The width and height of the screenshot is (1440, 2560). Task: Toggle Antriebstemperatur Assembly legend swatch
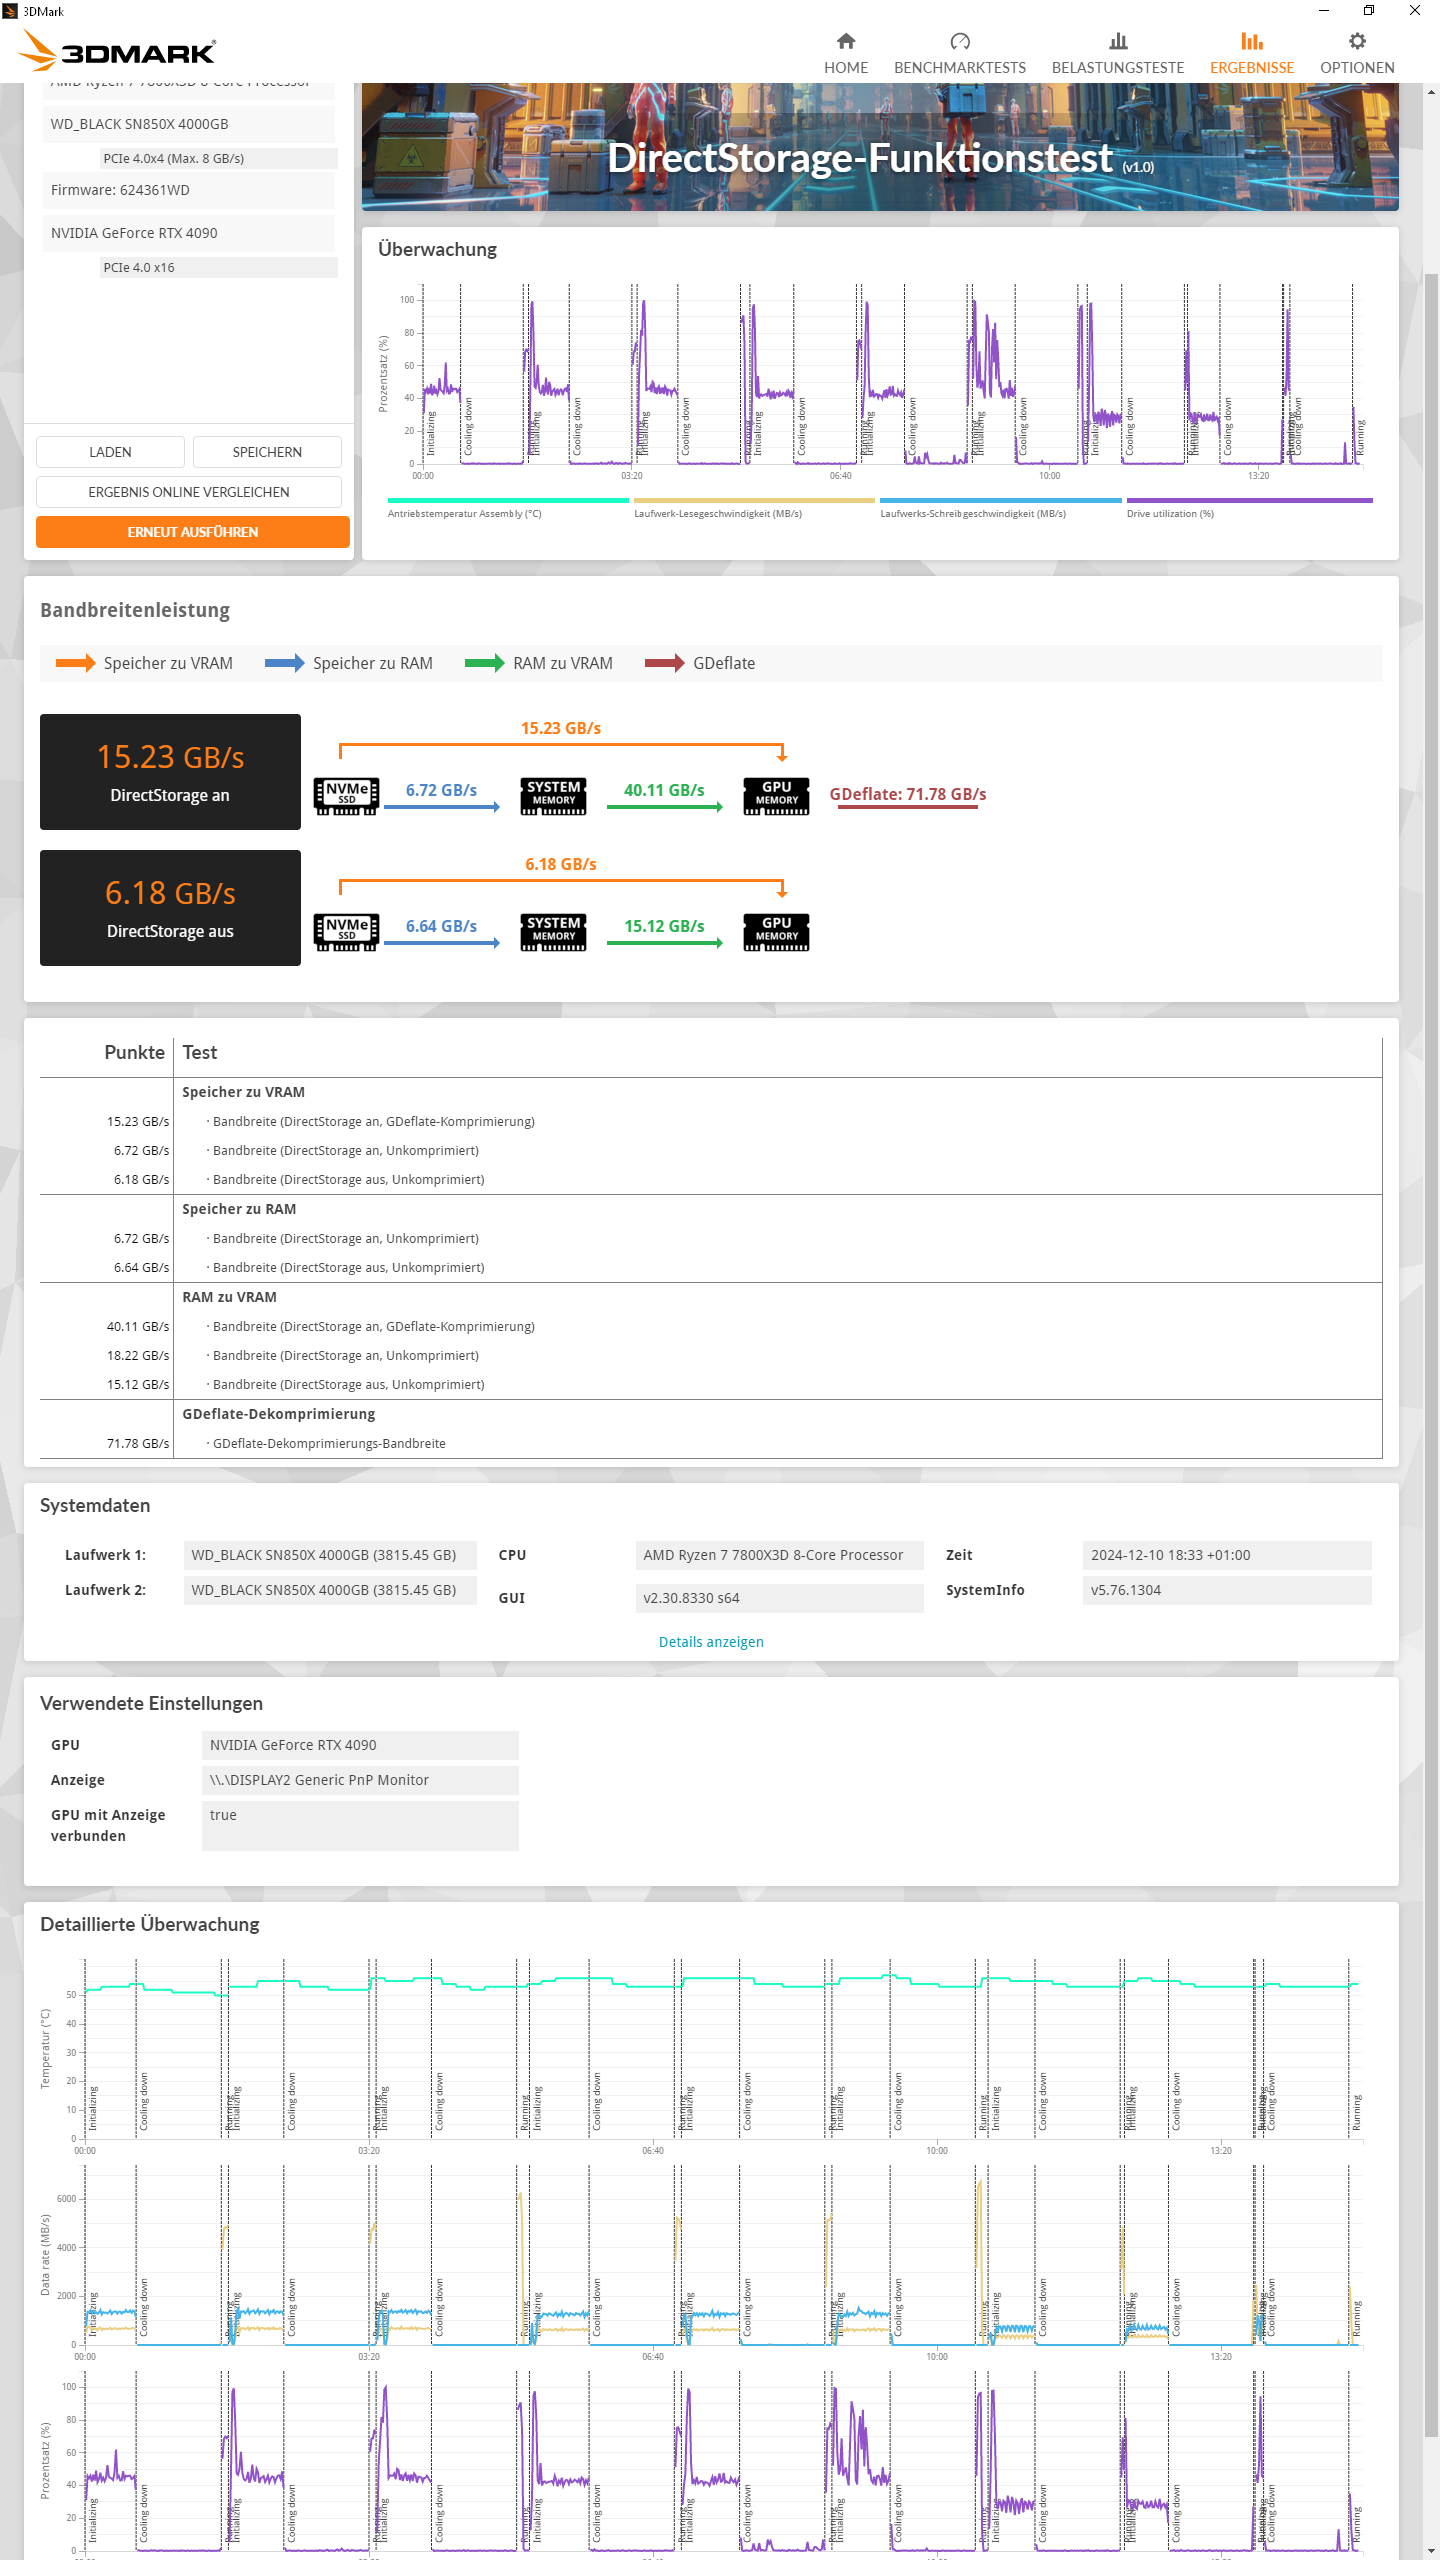[508, 500]
